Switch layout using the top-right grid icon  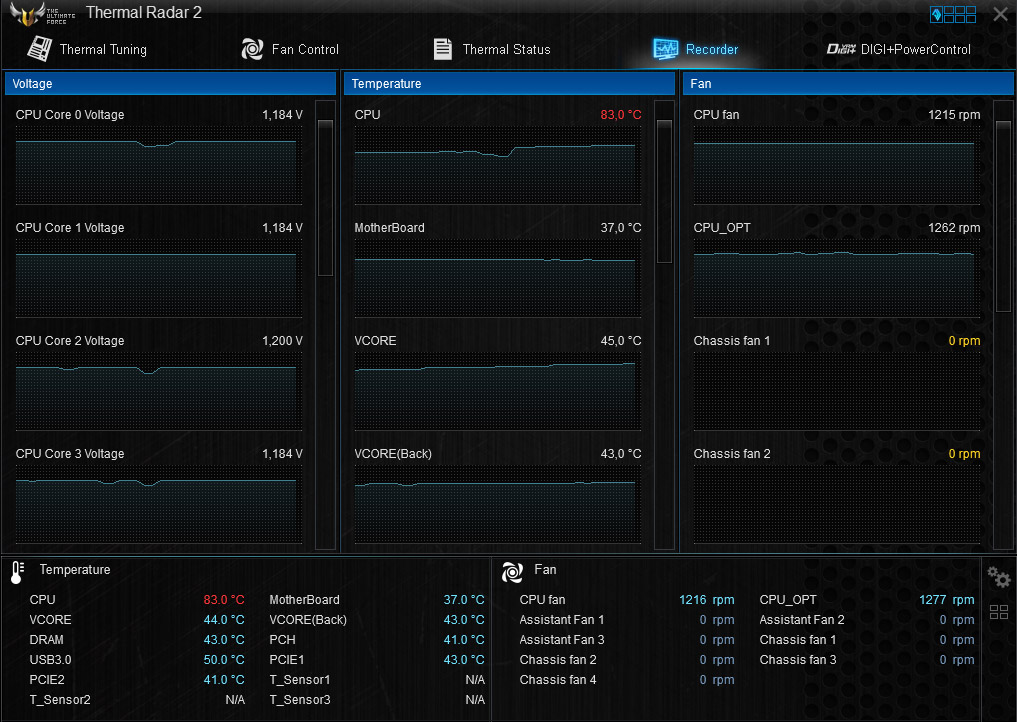953,14
